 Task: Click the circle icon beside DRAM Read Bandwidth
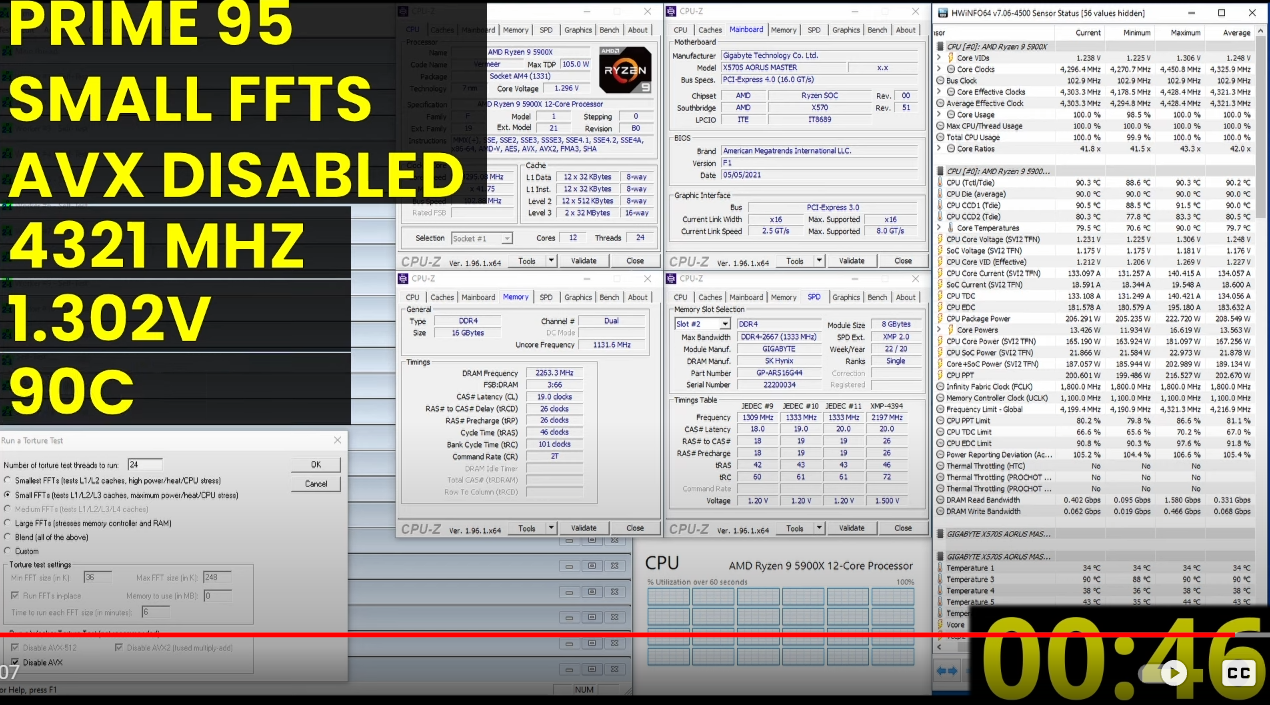pyautogui.click(x=941, y=500)
